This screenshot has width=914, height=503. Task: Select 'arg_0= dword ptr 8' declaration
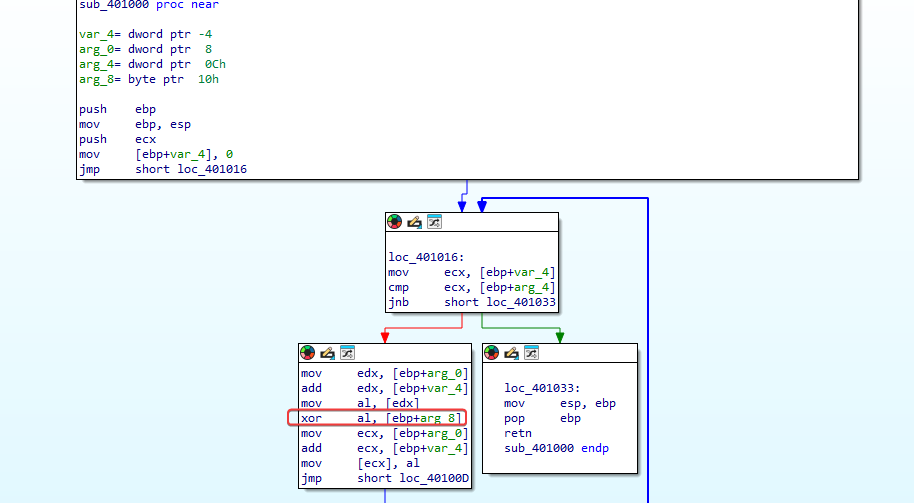pyautogui.click(x=146, y=49)
